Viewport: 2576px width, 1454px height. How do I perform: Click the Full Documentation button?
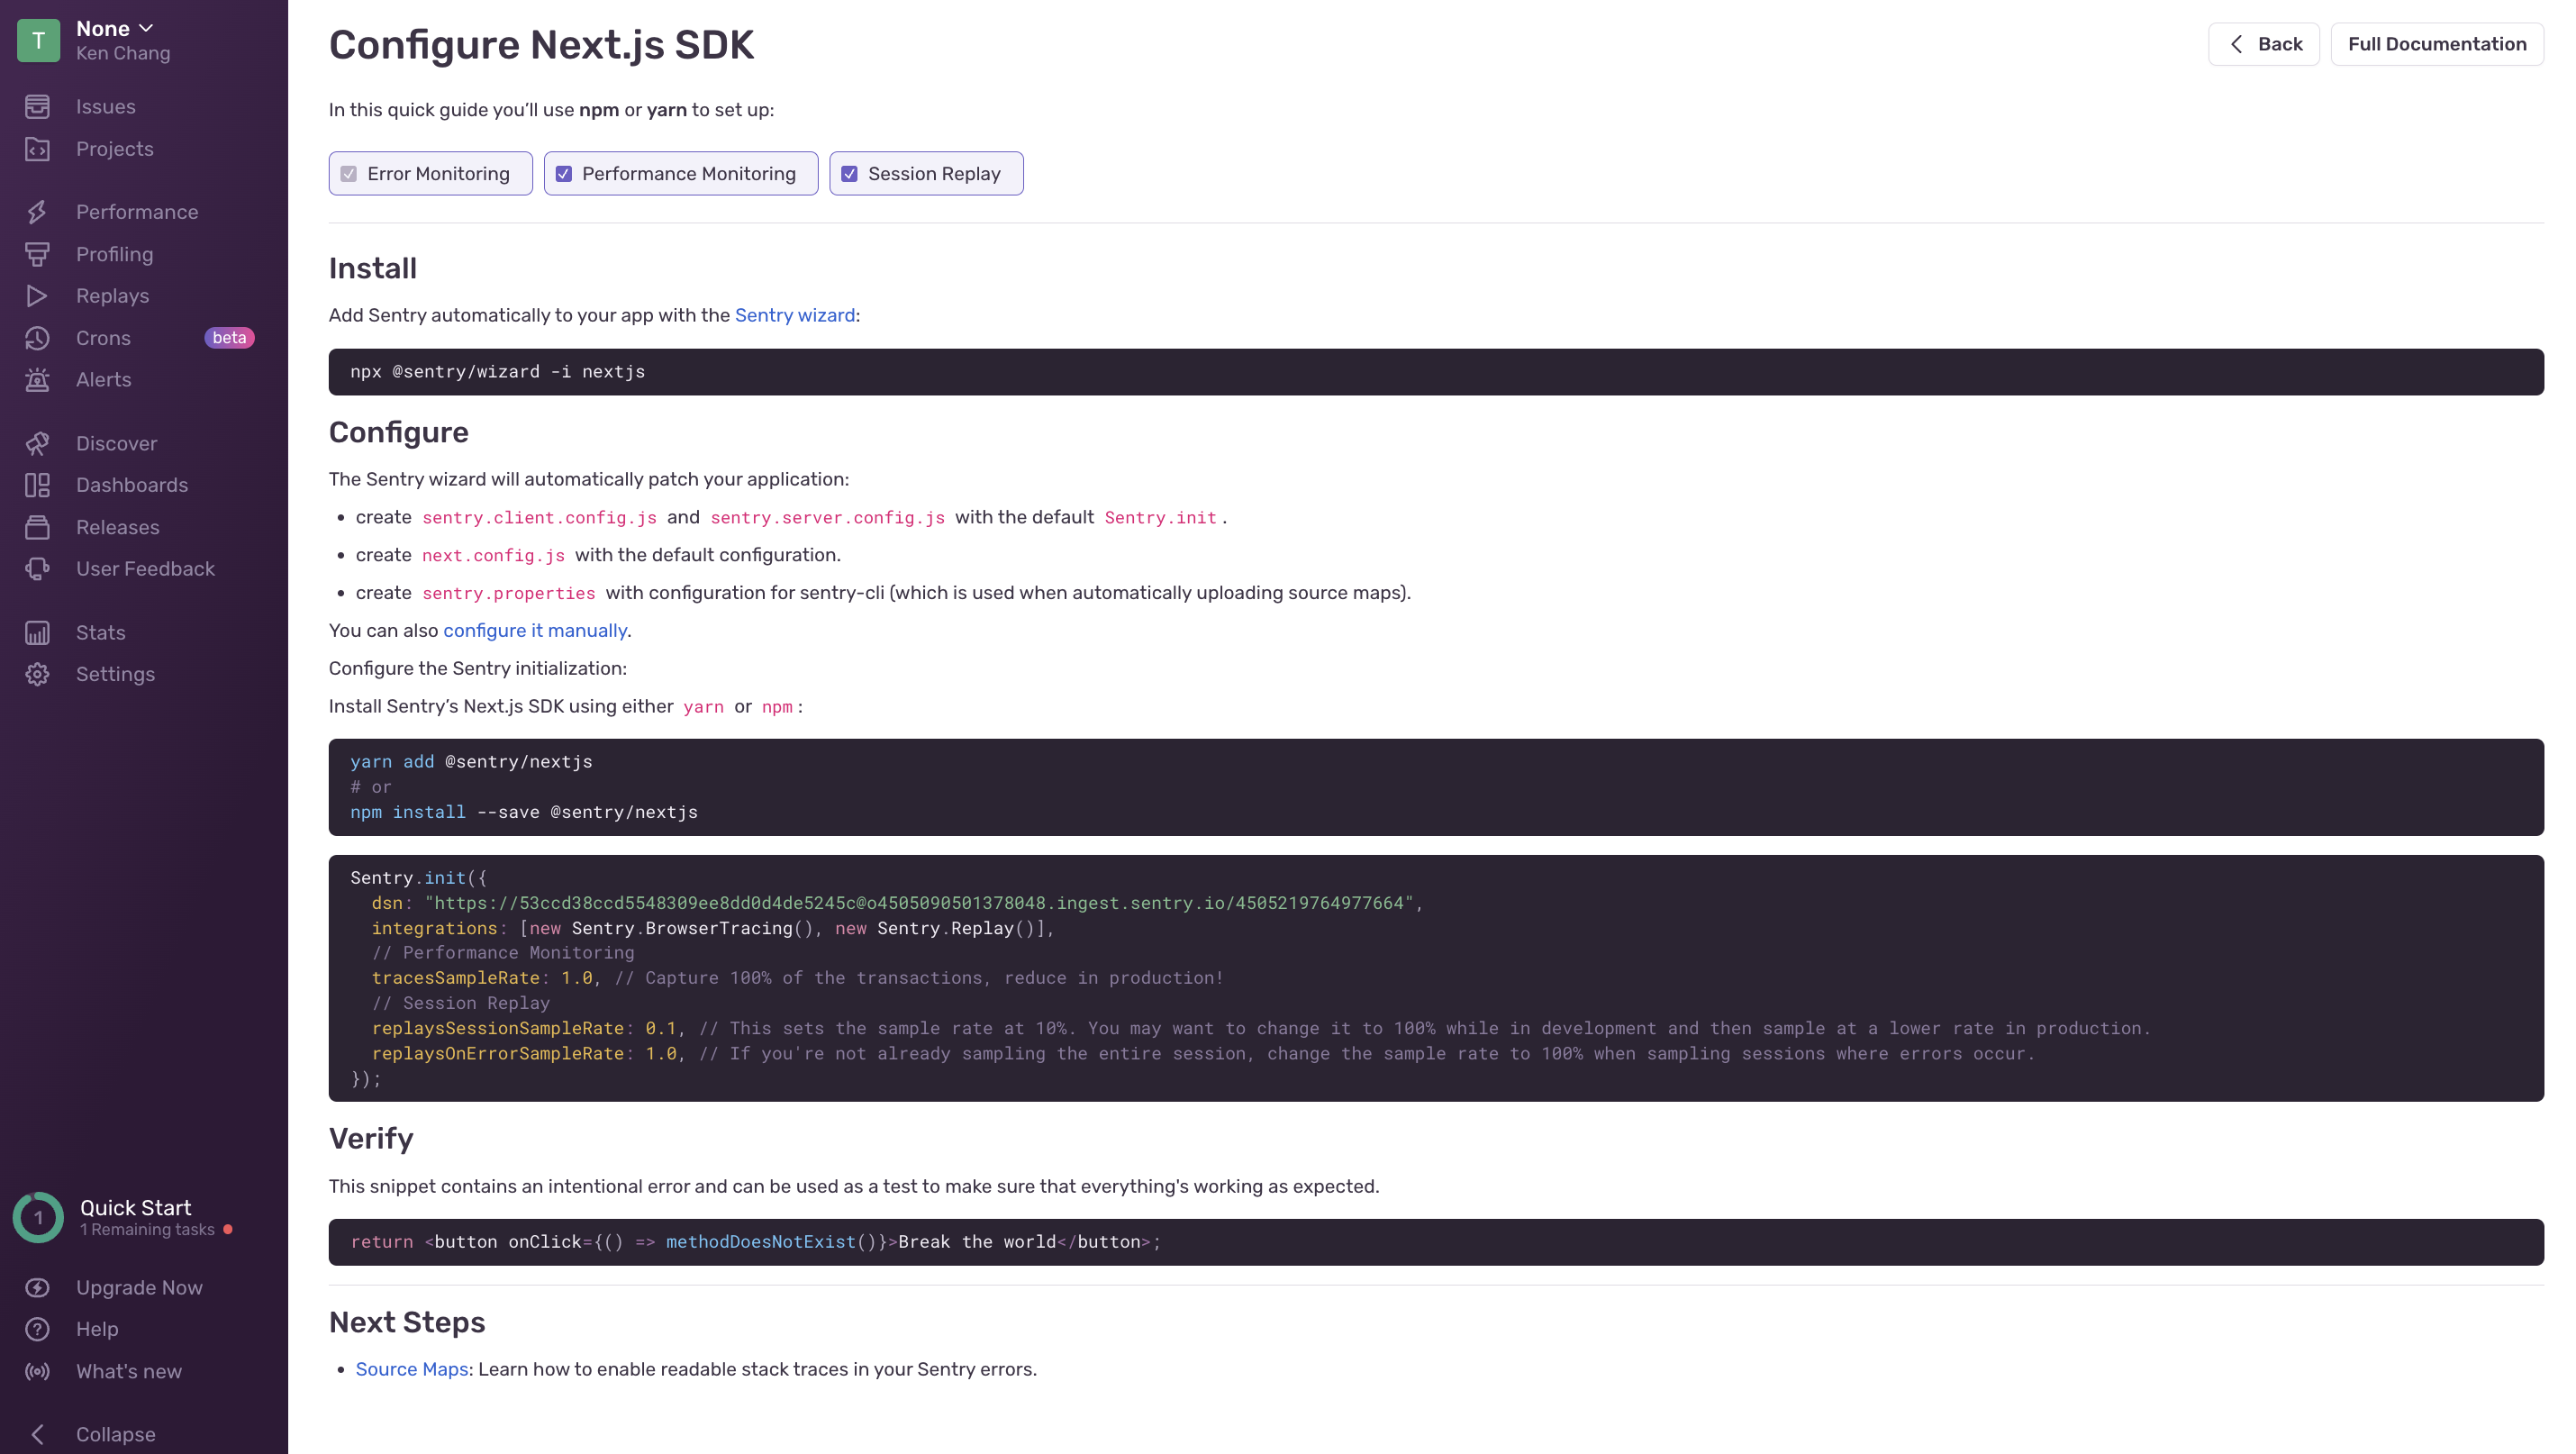coord(2436,44)
